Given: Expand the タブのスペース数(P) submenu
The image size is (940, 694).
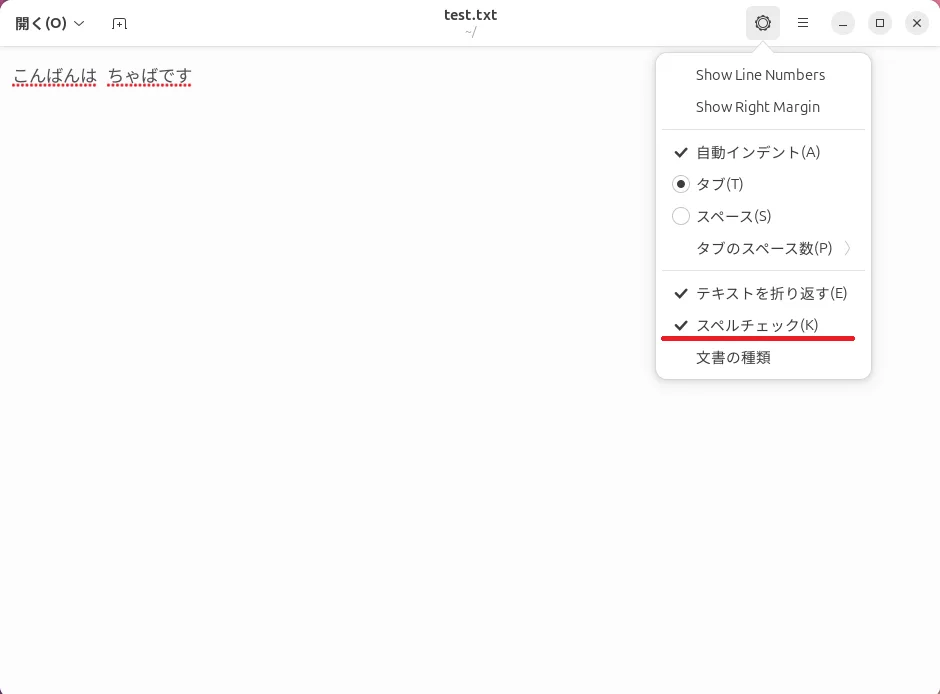Looking at the screenshot, I should pyautogui.click(x=763, y=248).
